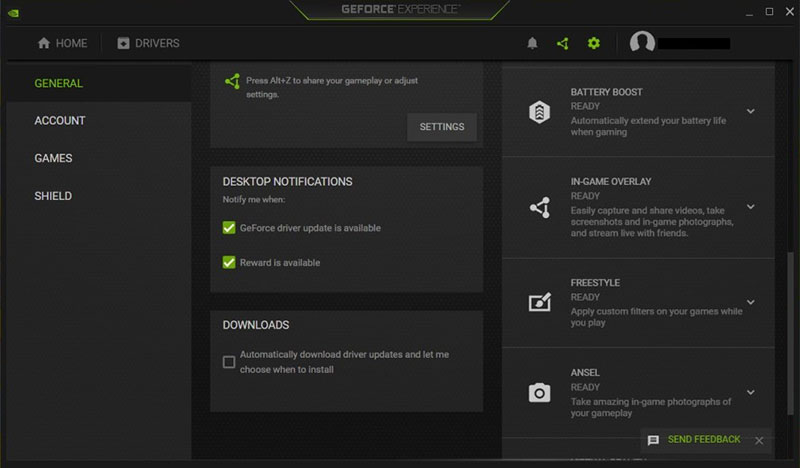Click the in-game overlay SETTINGS button

442,127
